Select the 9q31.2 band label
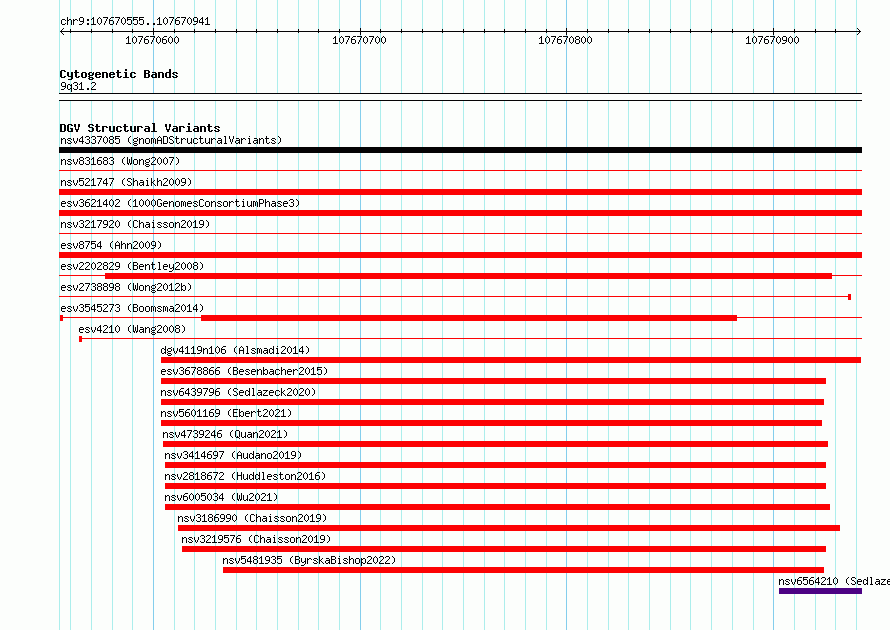This screenshot has width=890, height=630. click(x=78, y=86)
